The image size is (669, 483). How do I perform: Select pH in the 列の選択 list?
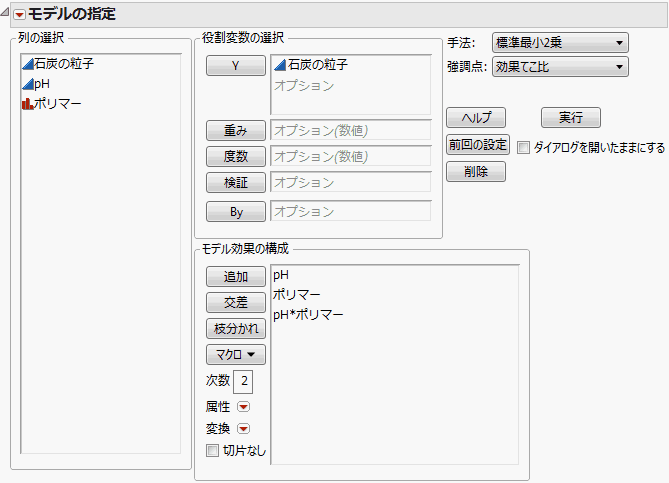click(x=42, y=84)
